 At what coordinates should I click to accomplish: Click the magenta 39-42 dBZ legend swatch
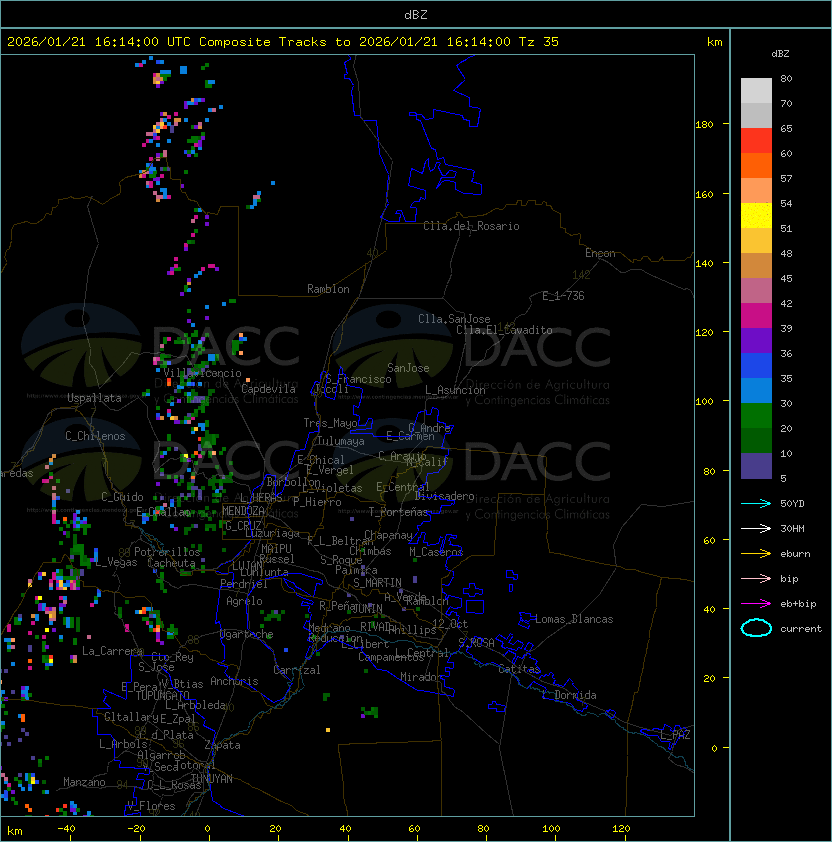click(x=756, y=316)
